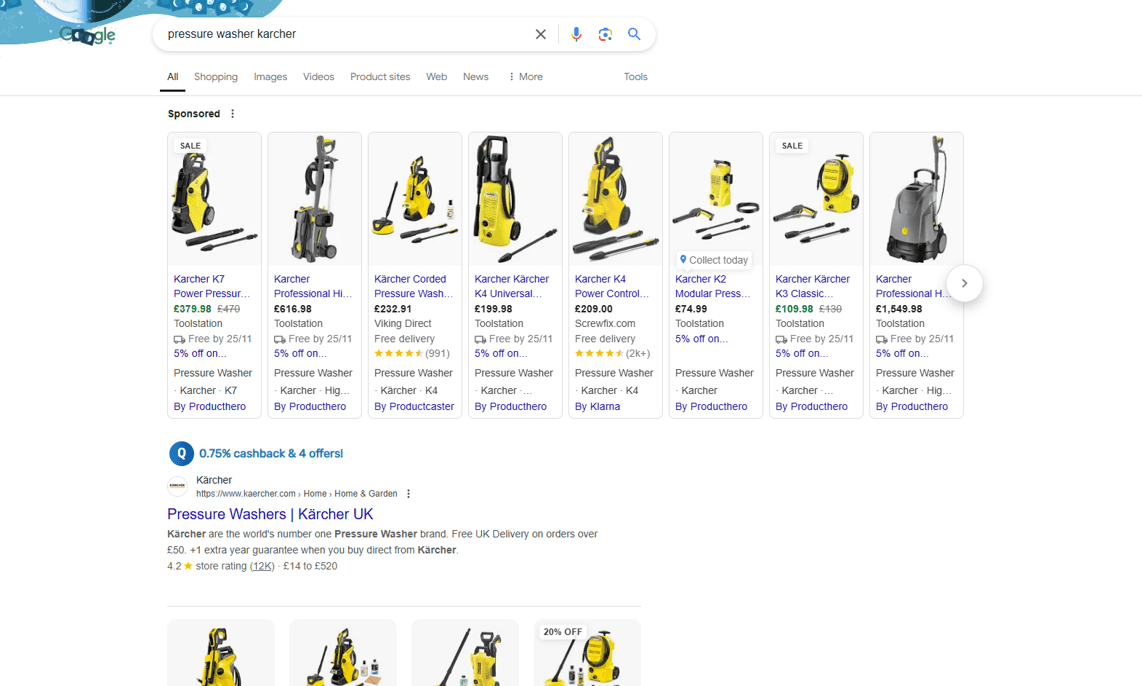Open the Karcher K7 Power Pressure listing

point(211,286)
